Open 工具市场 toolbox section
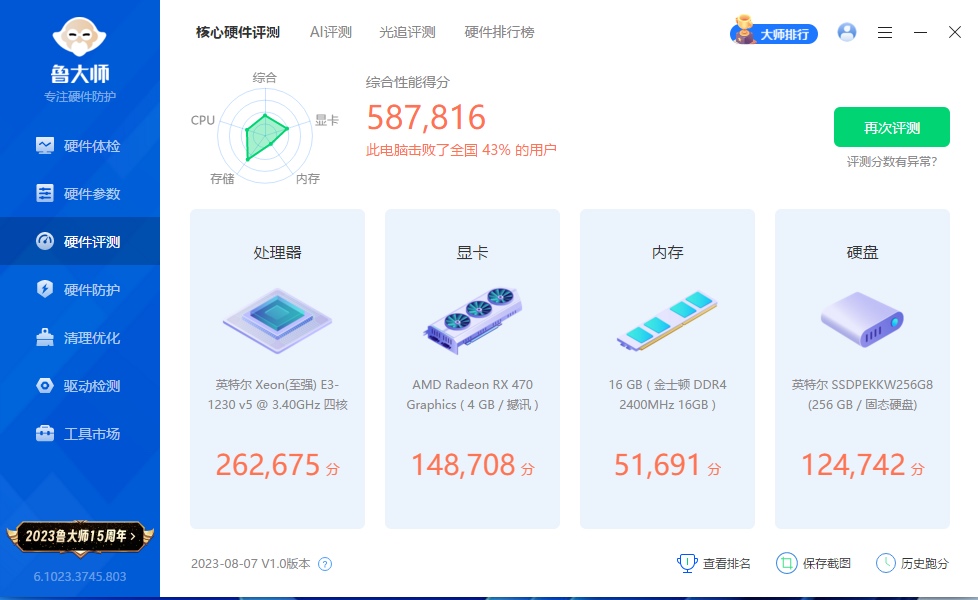 tap(80, 434)
